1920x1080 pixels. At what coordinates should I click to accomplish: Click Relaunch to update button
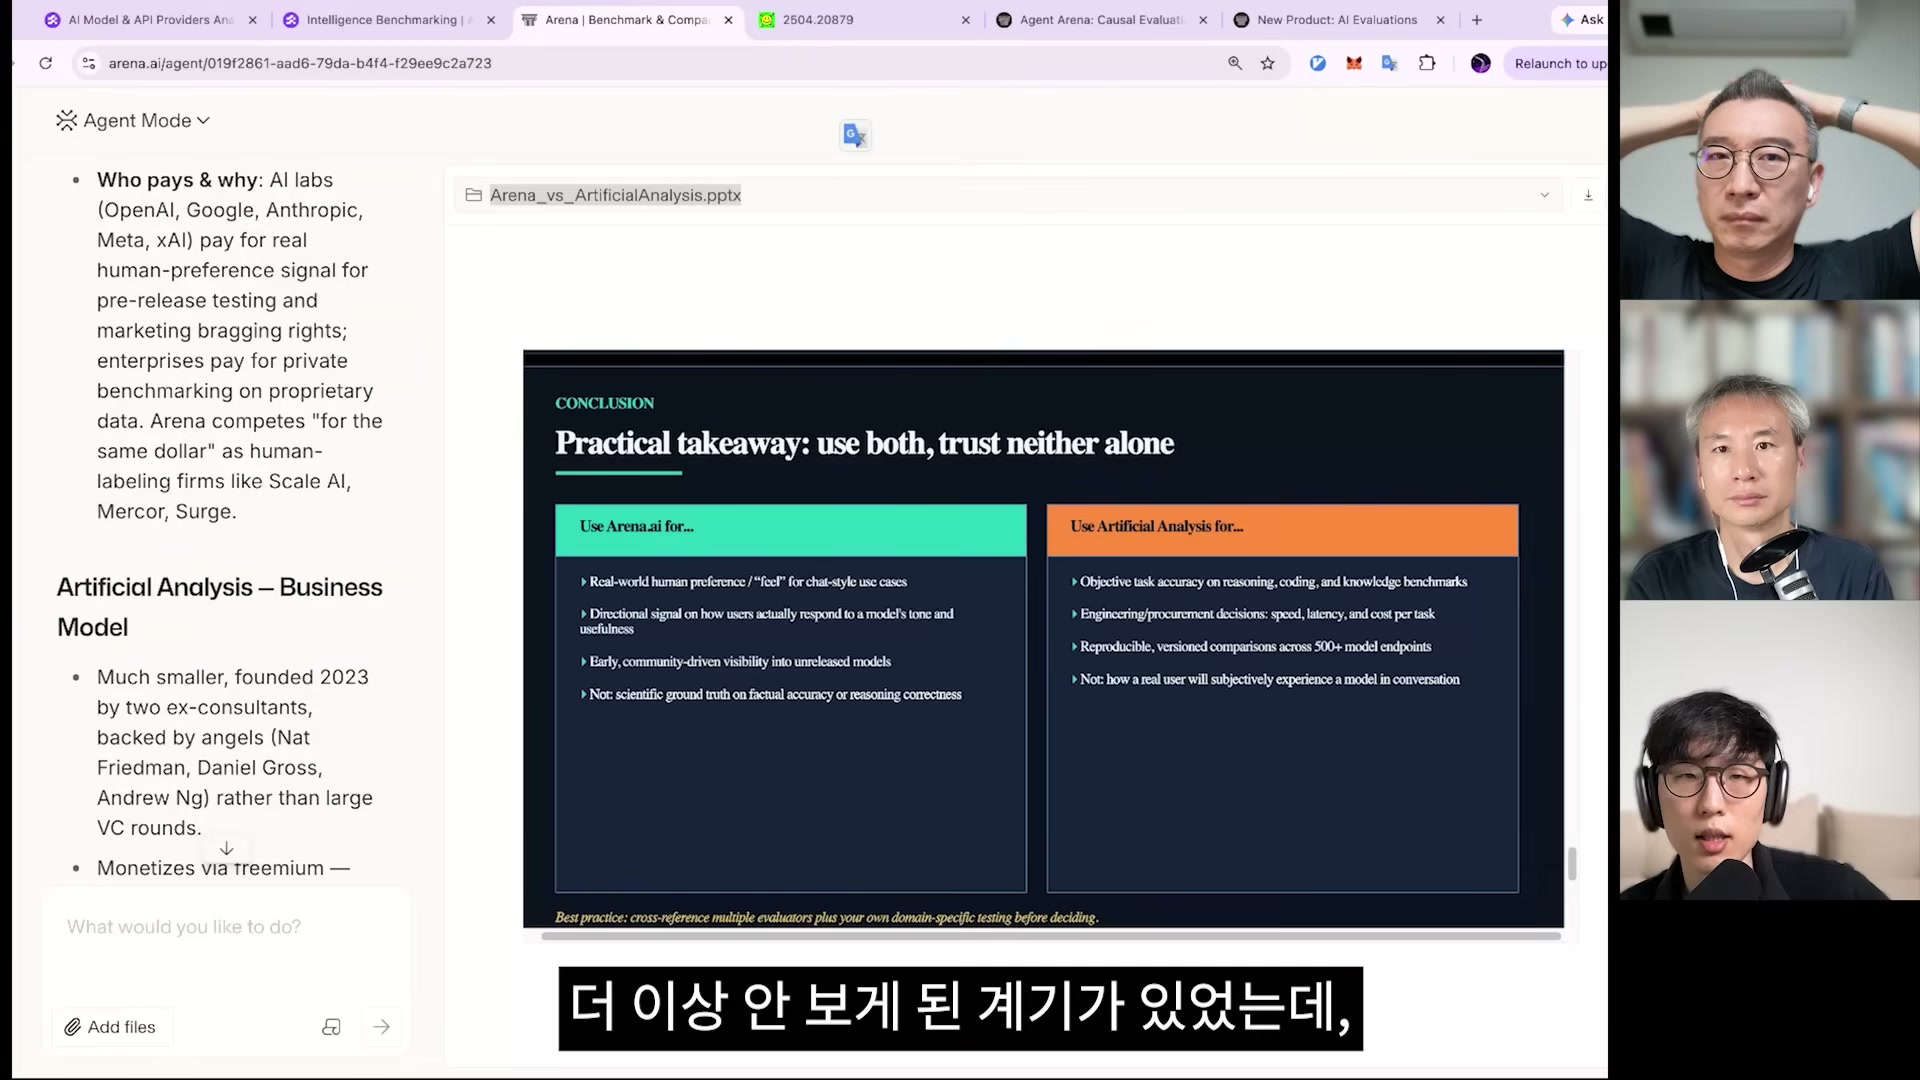(1556, 63)
